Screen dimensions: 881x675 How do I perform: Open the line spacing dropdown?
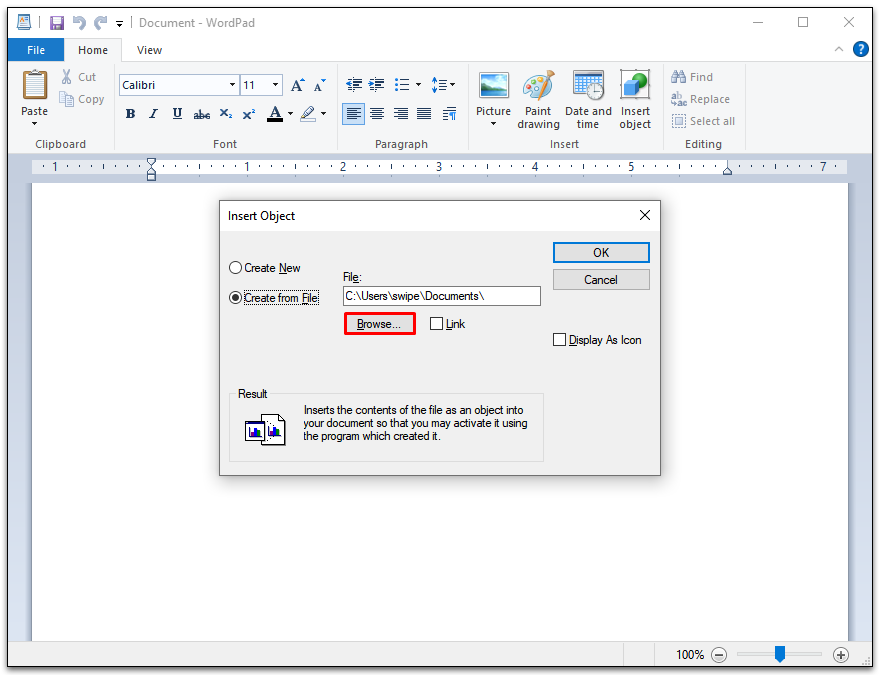click(443, 85)
